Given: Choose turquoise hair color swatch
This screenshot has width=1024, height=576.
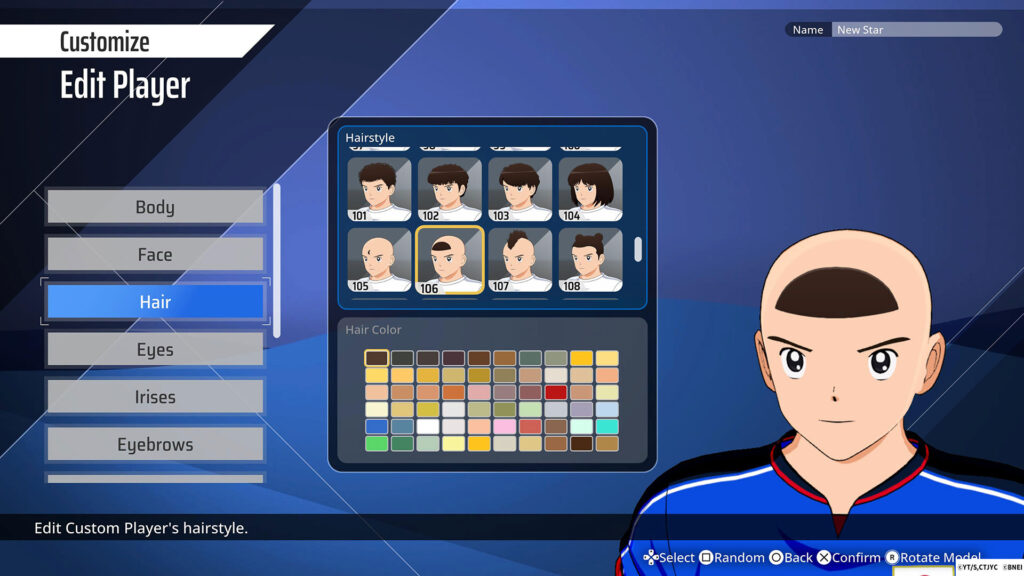Looking at the screenshot, I should coord(607,426).
